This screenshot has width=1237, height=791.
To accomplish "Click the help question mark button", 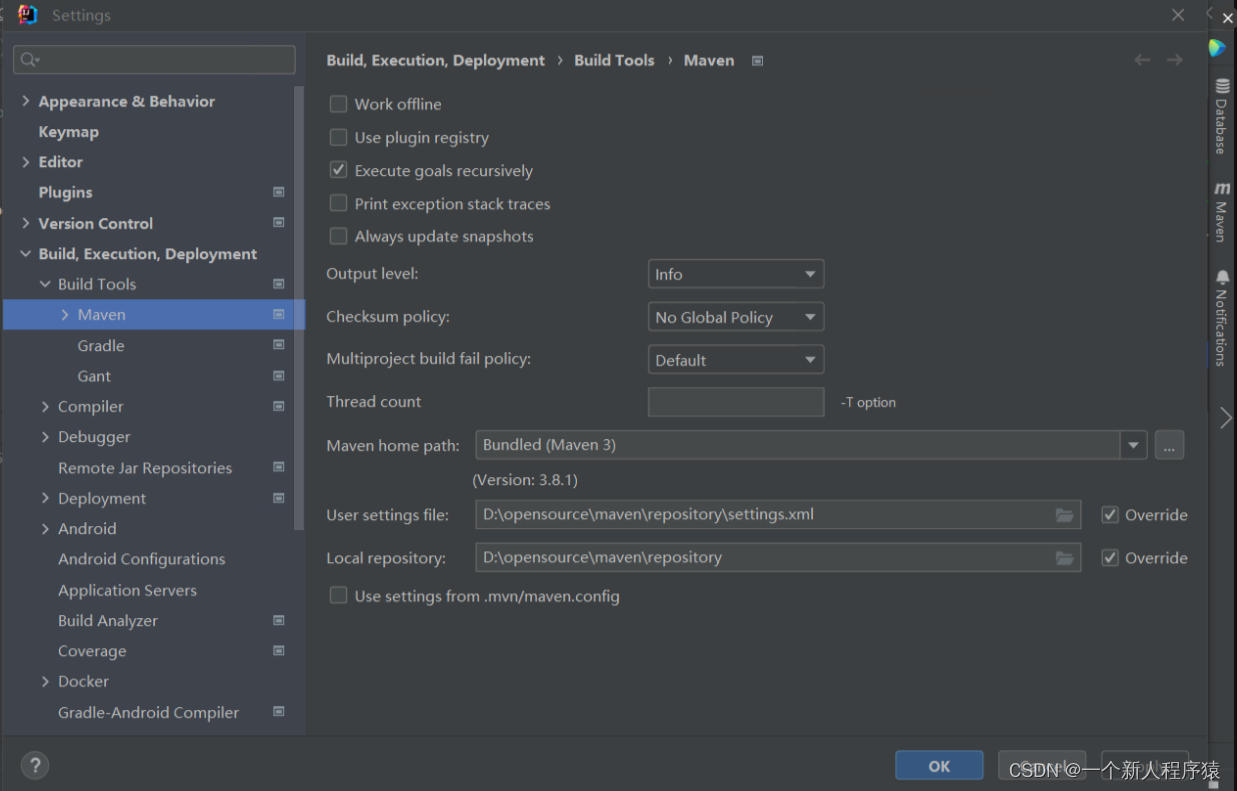I will click(35, 766).
